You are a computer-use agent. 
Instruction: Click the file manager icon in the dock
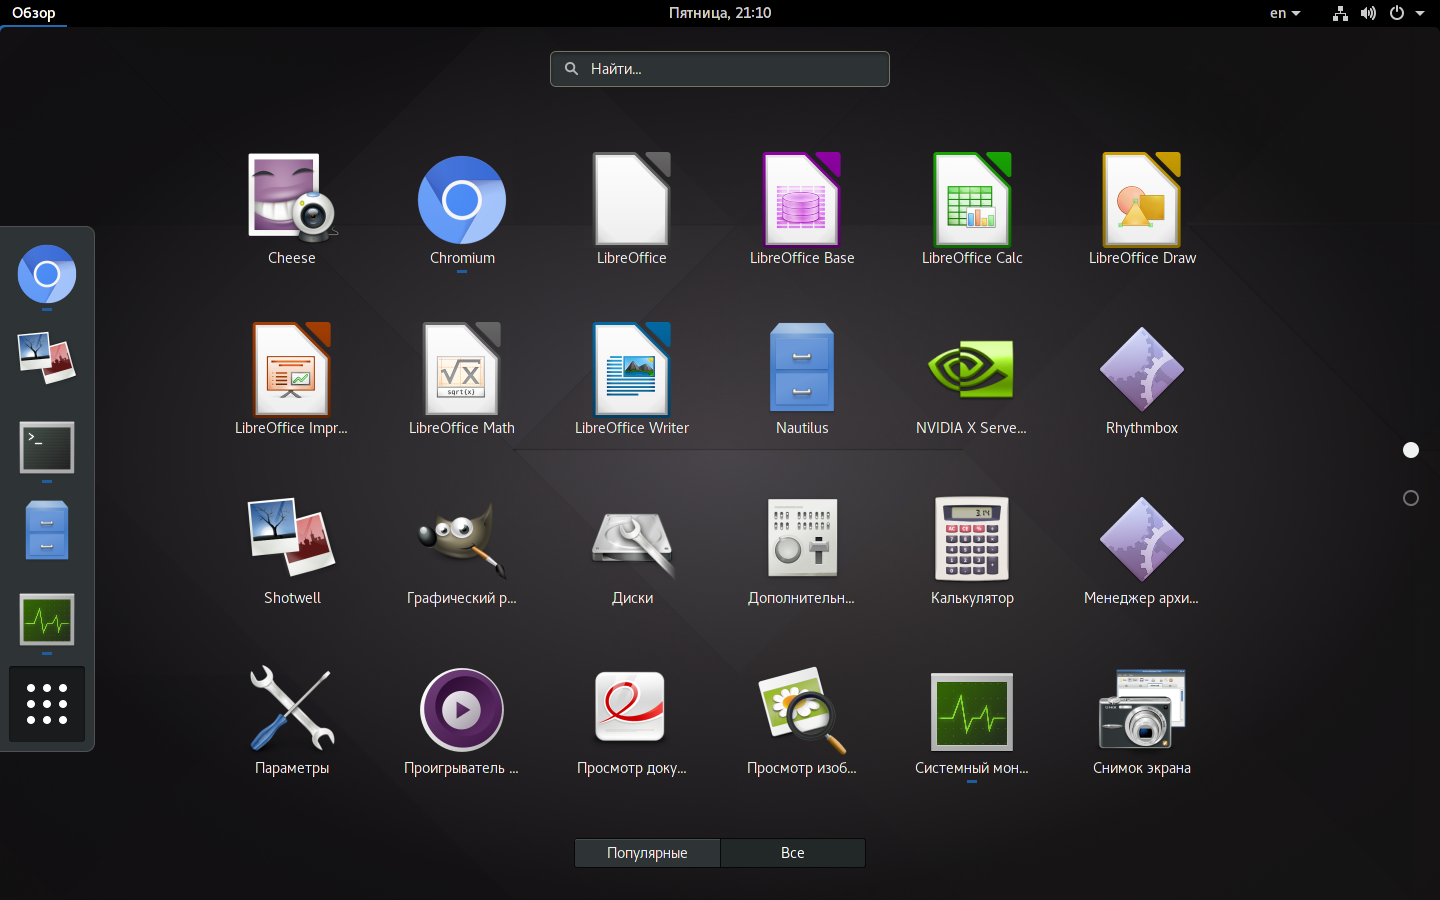(x=47, y=530)
